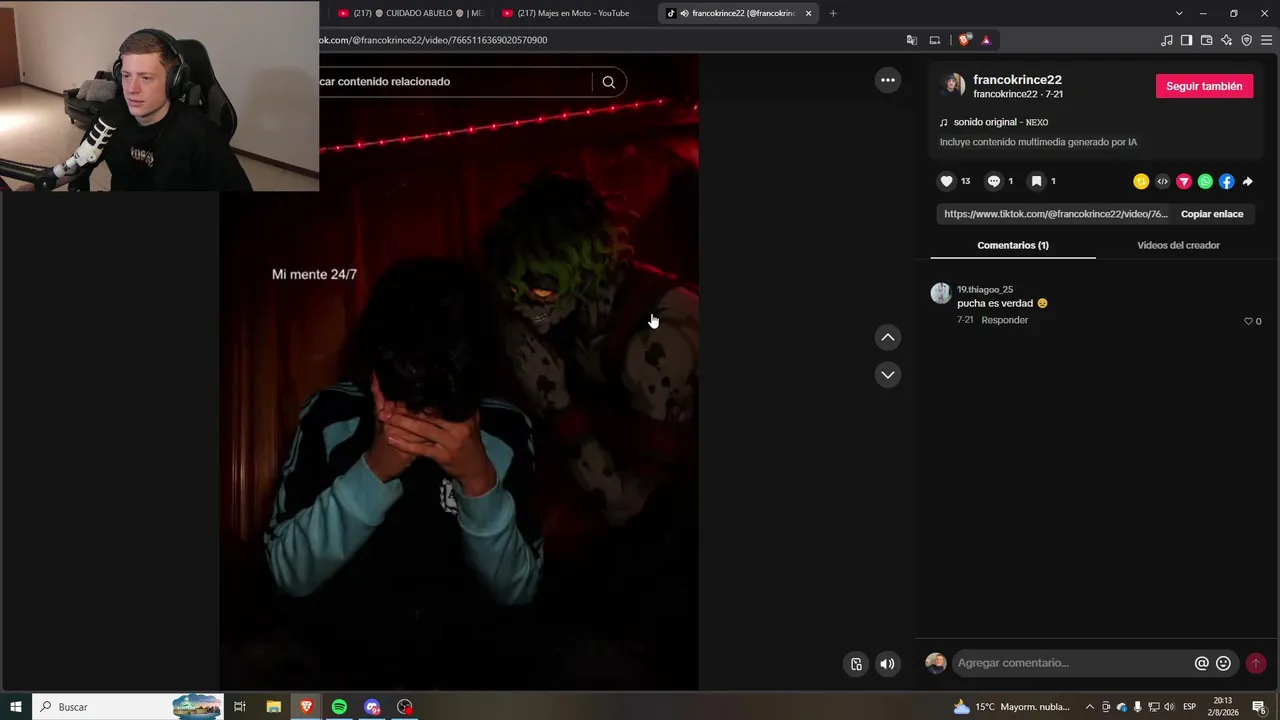Like the comment from 19.thiagoo_25

(1249, 321)
